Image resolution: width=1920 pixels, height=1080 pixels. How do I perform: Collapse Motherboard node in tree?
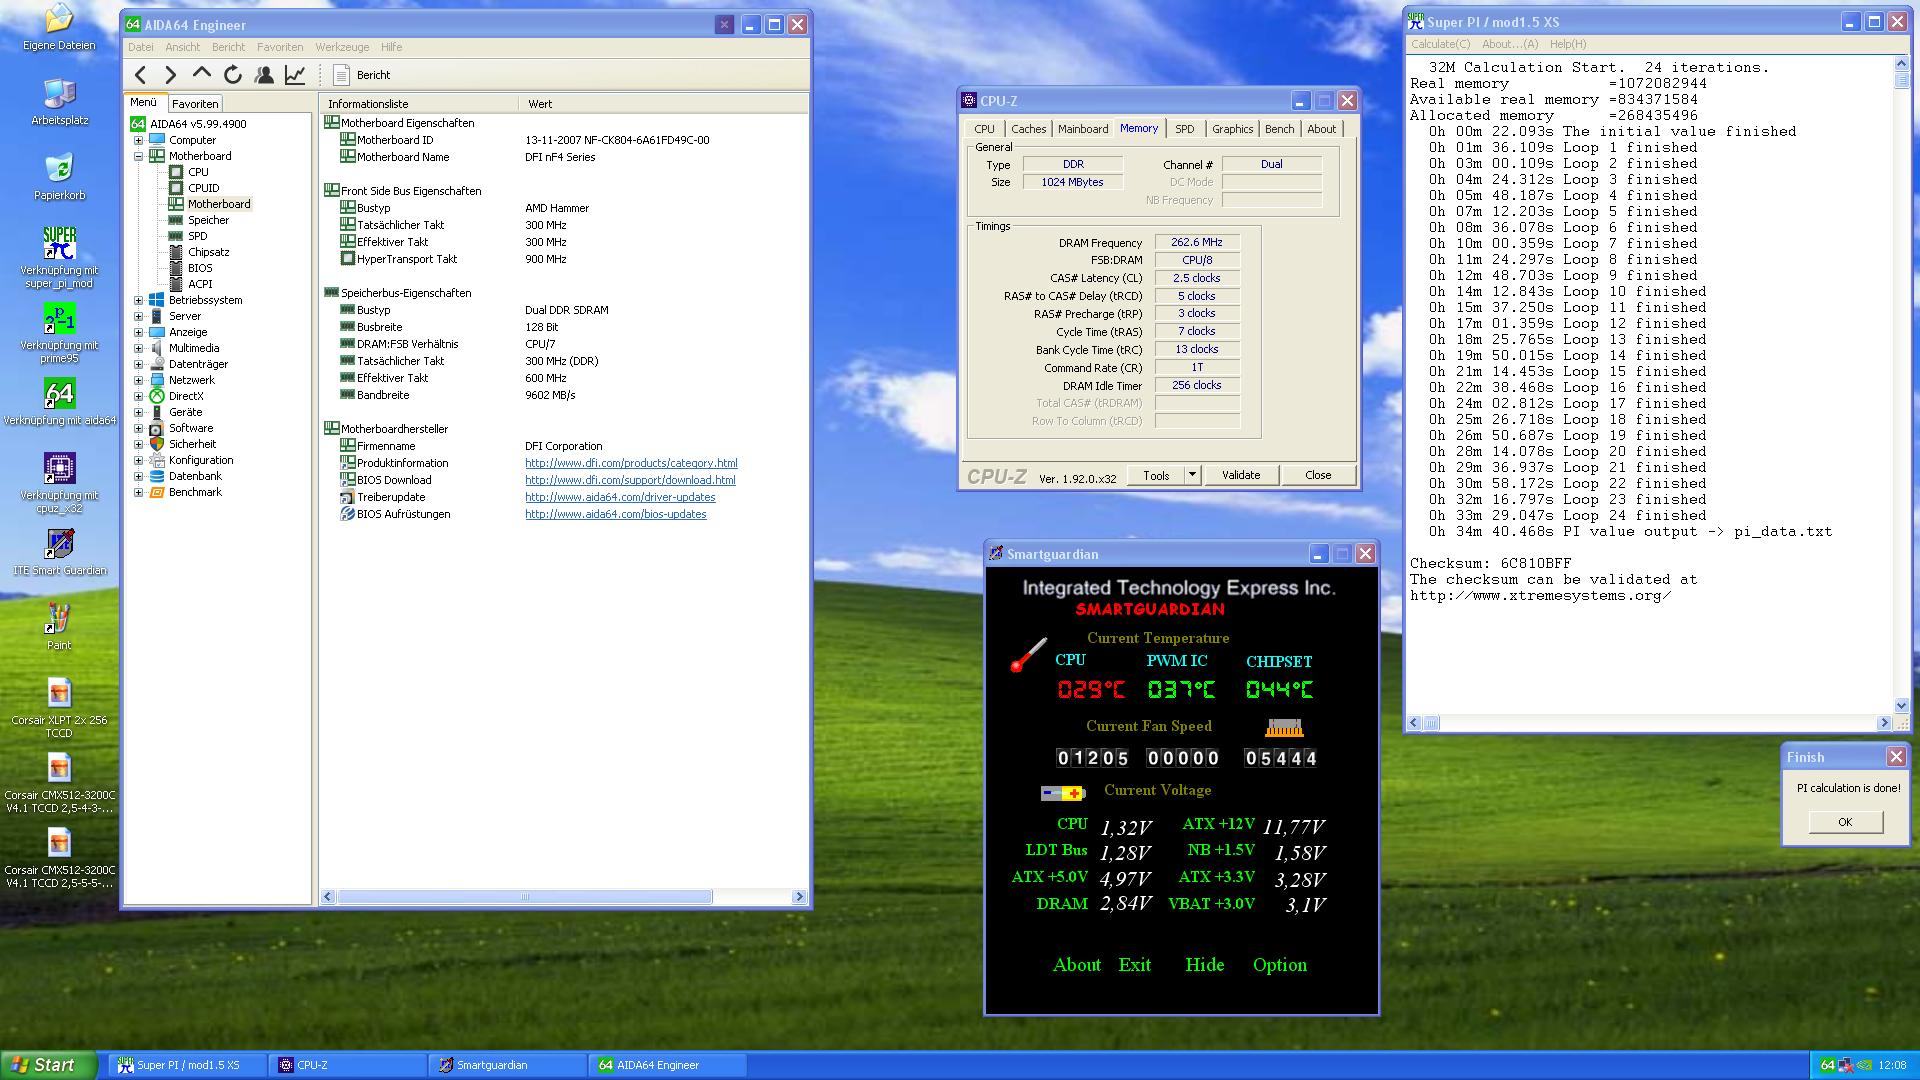tap(138, 156)
